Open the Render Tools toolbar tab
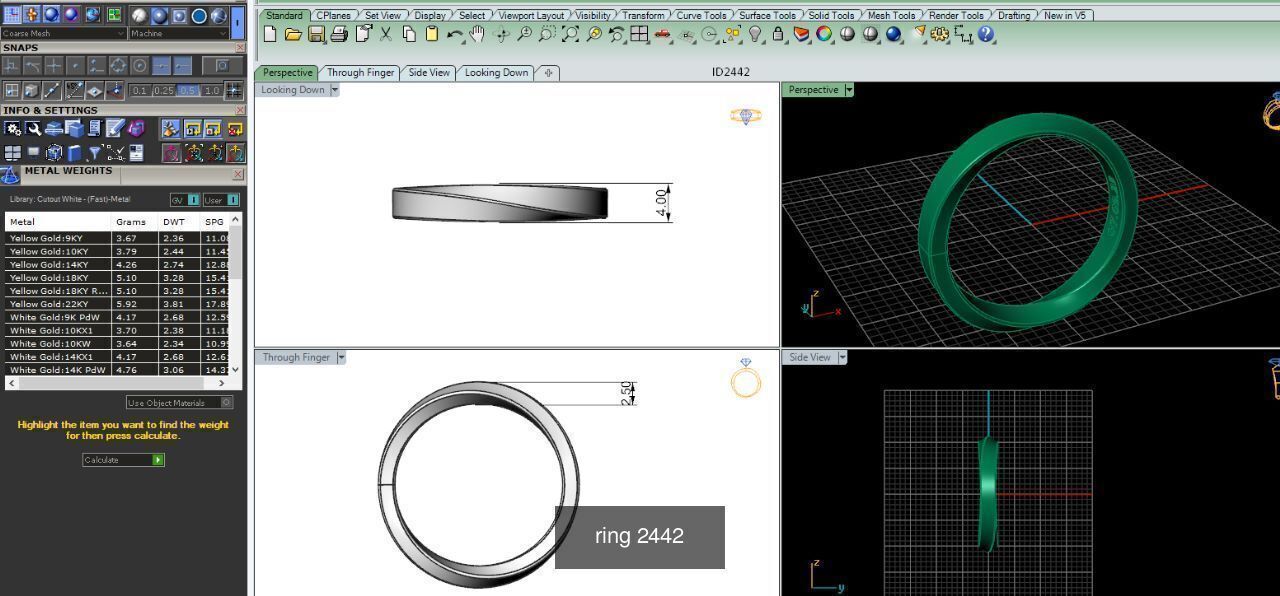The width and height of the screenshot is (1280, 596). [957, 15]
